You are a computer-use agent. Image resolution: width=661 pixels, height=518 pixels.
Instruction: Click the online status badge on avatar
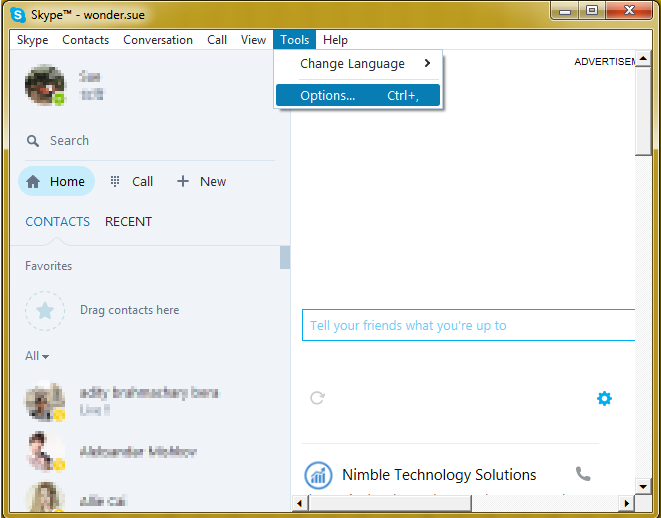click(59, 99)
